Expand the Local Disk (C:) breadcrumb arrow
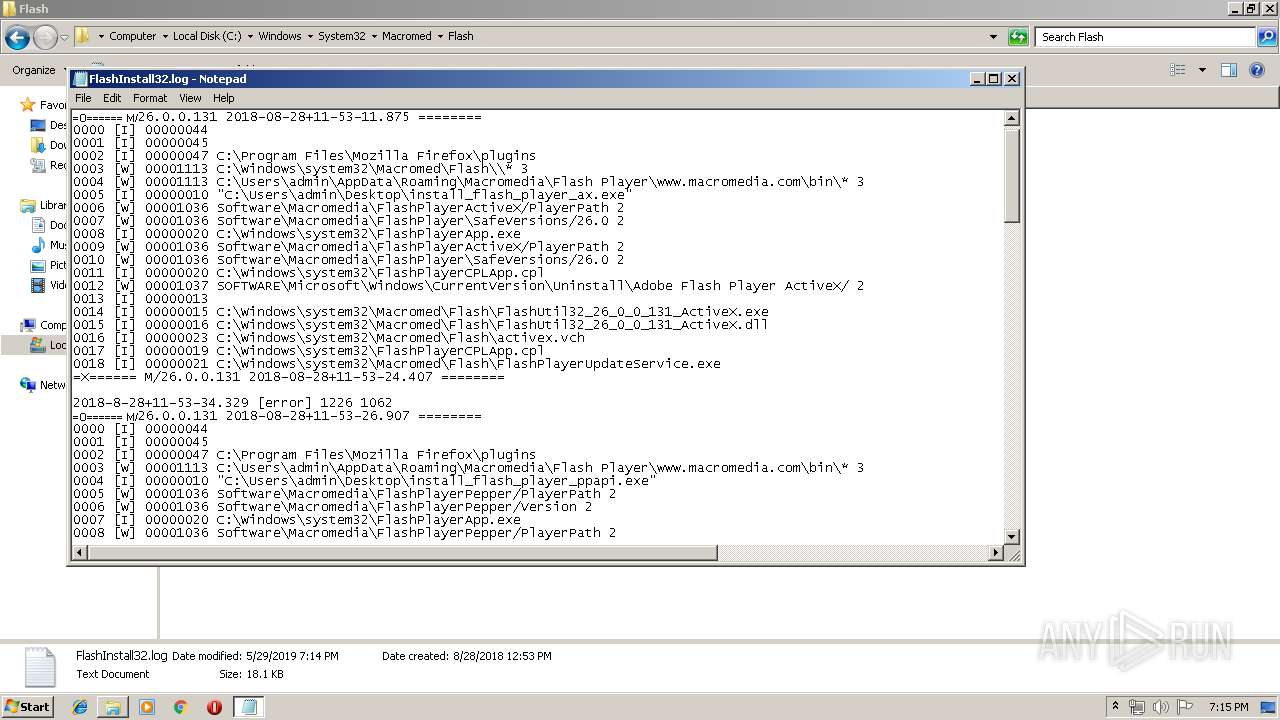 pos(250,36)
